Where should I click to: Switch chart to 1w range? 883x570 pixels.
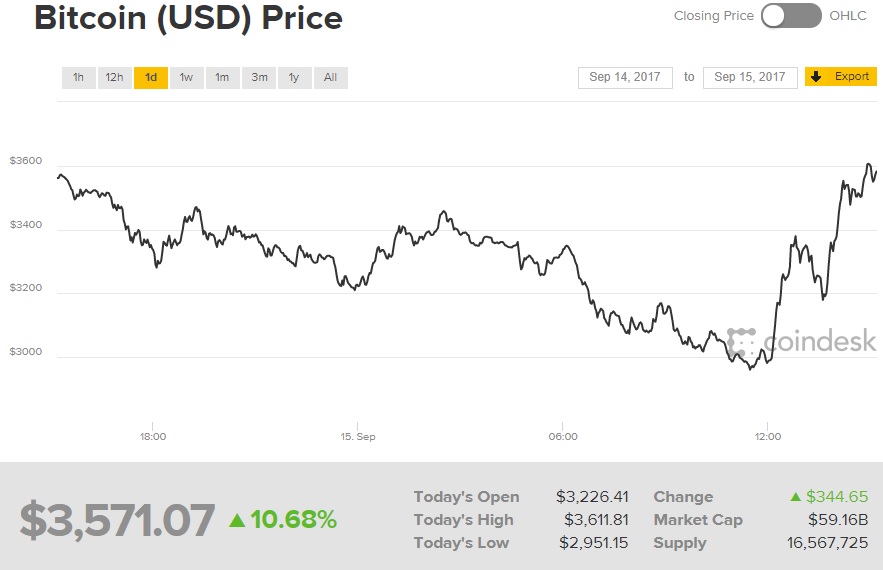tap(186, 78)
